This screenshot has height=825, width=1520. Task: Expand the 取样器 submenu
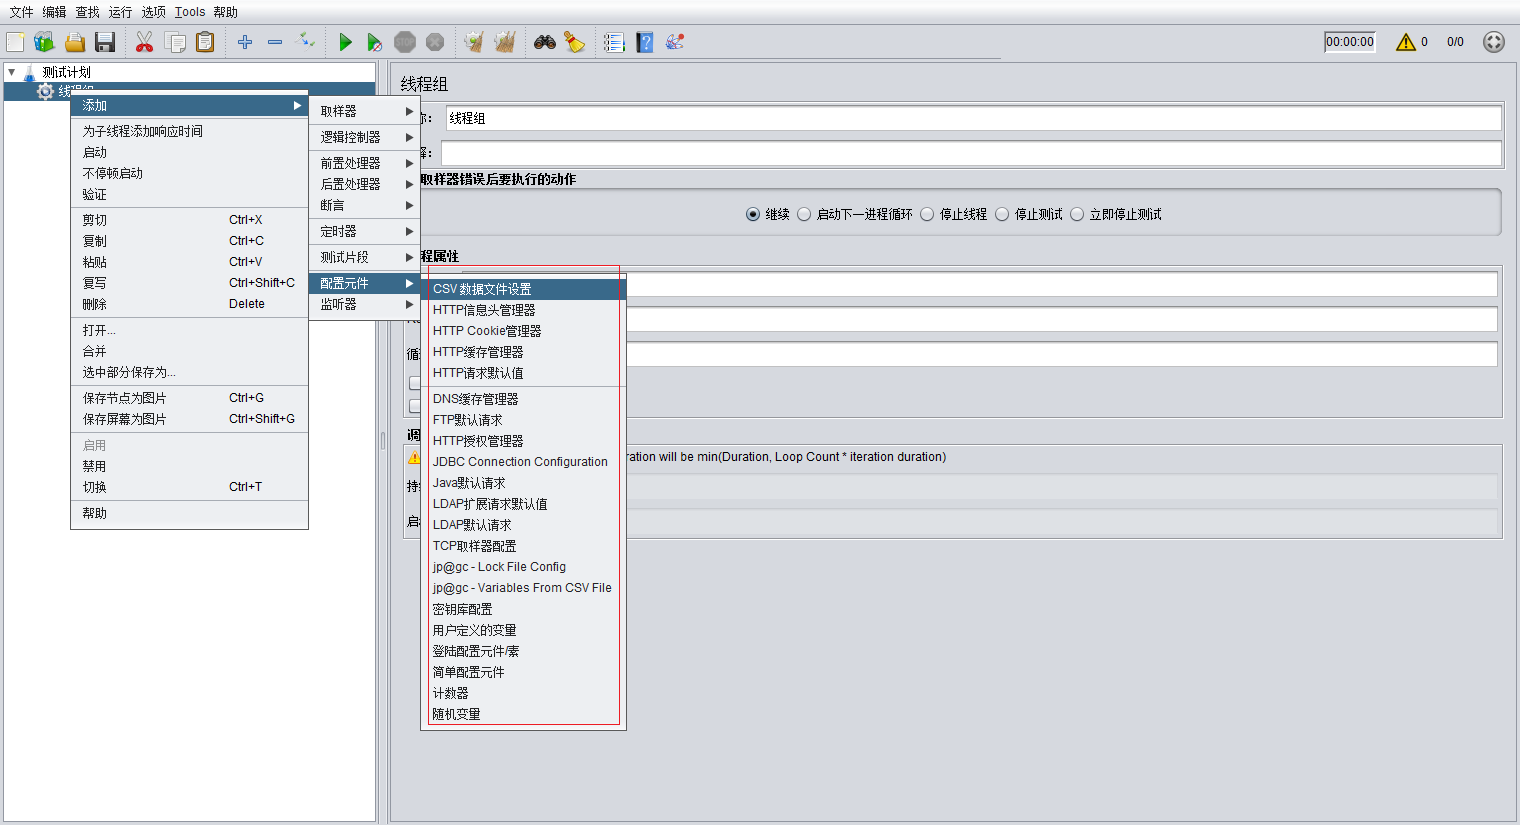pyautogui.click(x=364, y=111)
